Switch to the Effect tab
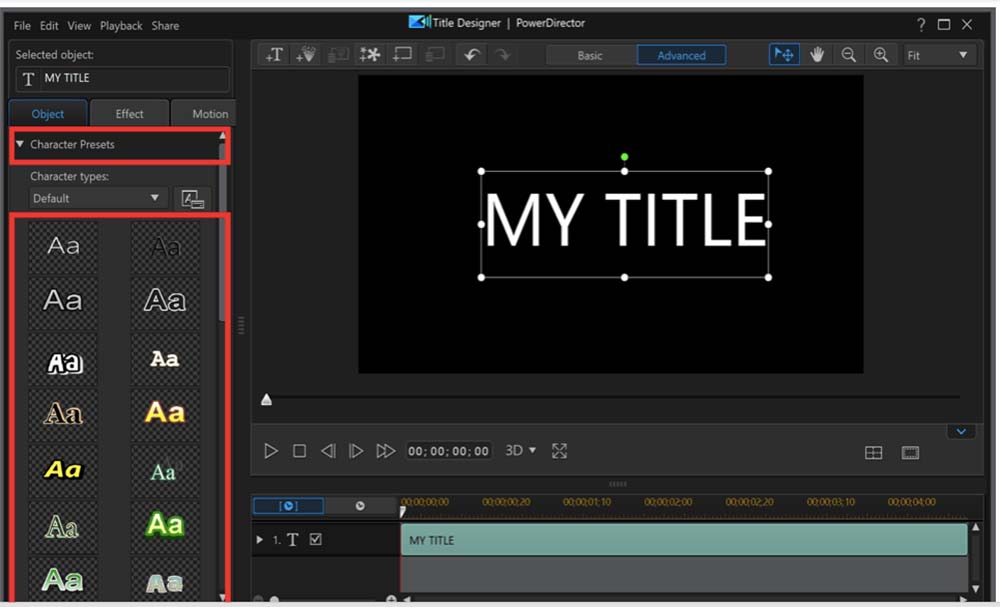 click(129, 113)
